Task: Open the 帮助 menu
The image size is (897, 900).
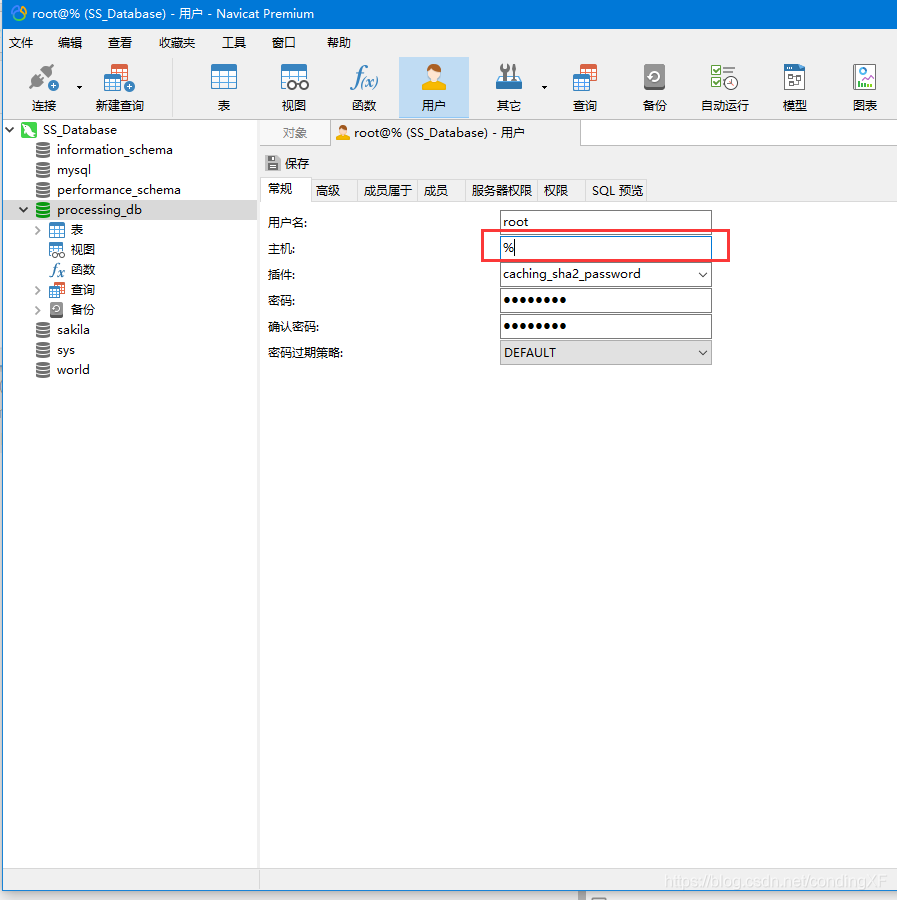Action: (339, 42)
